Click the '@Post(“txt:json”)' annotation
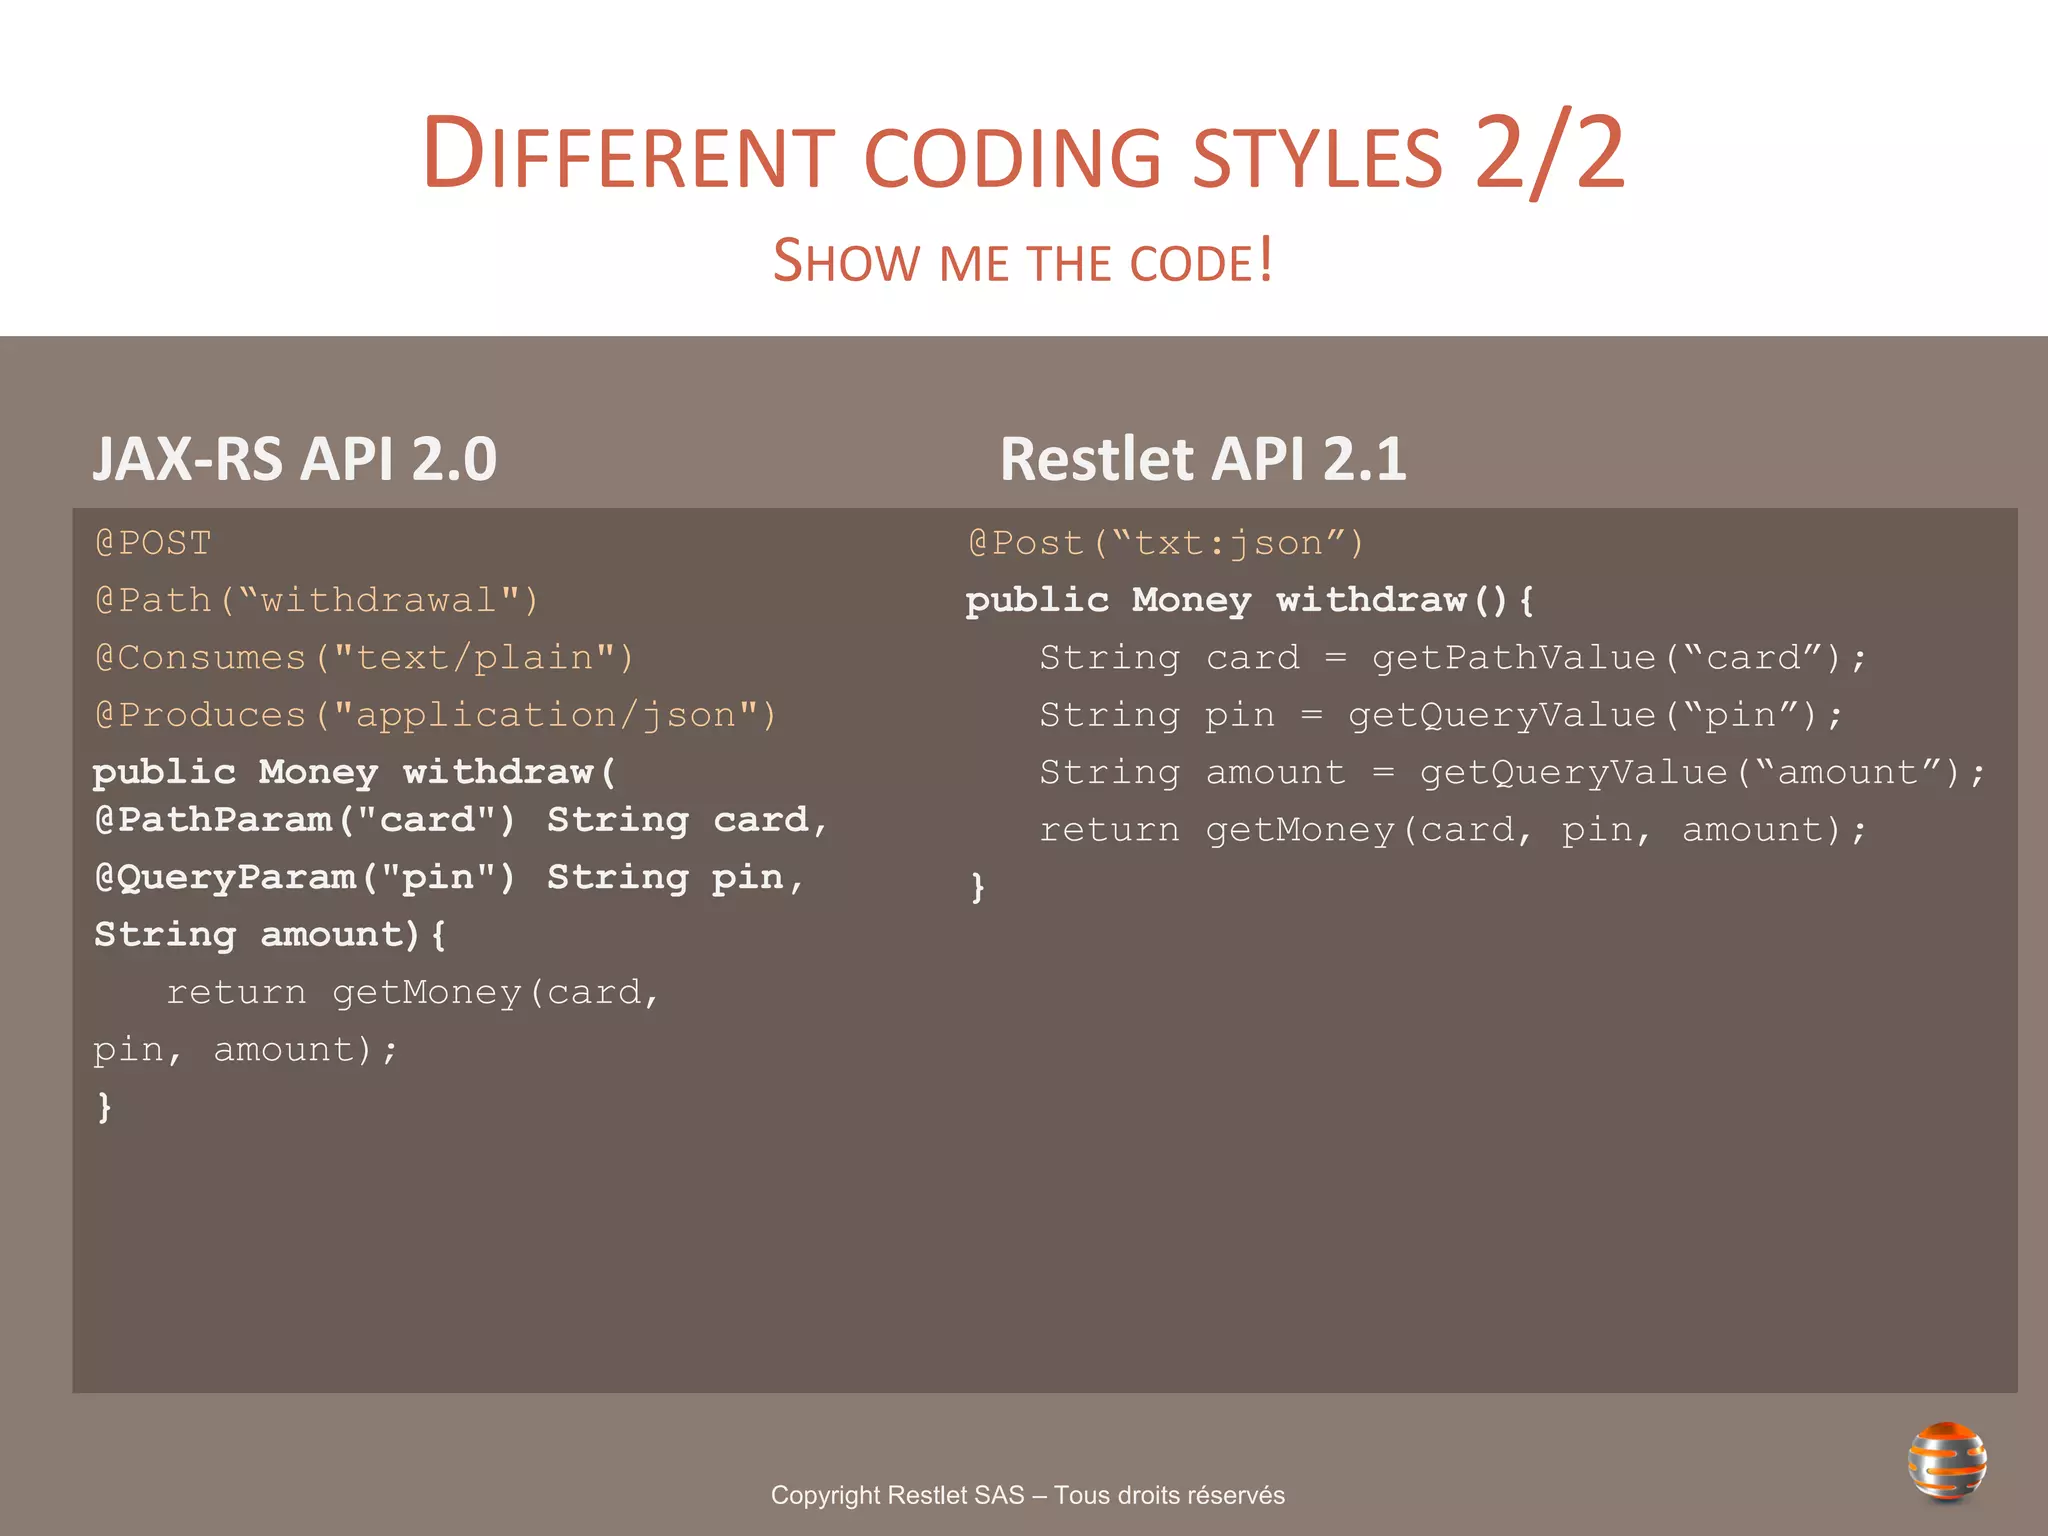This screenshot has width=2048, height=1536. click(x=1166, y=543)
